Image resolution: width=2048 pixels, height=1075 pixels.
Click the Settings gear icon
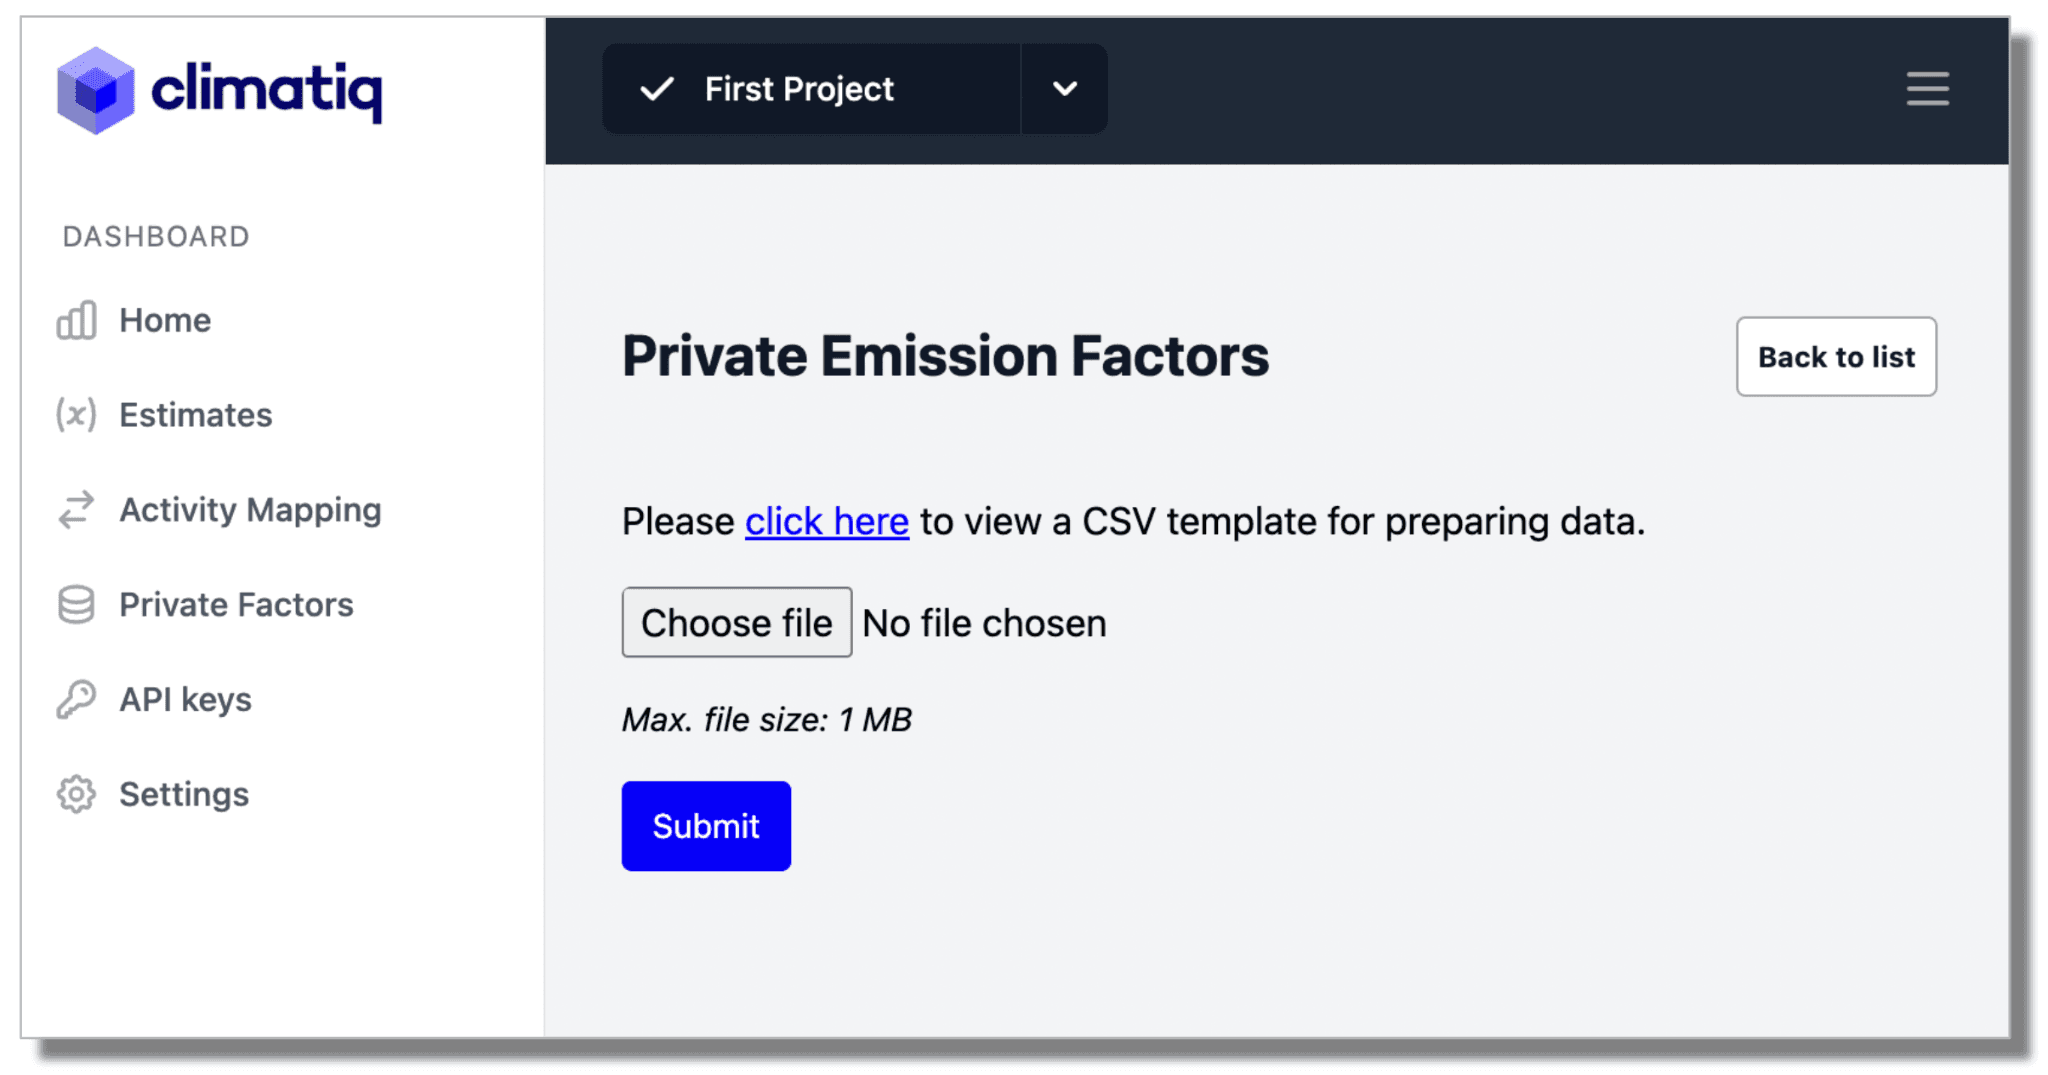(76, 795)
